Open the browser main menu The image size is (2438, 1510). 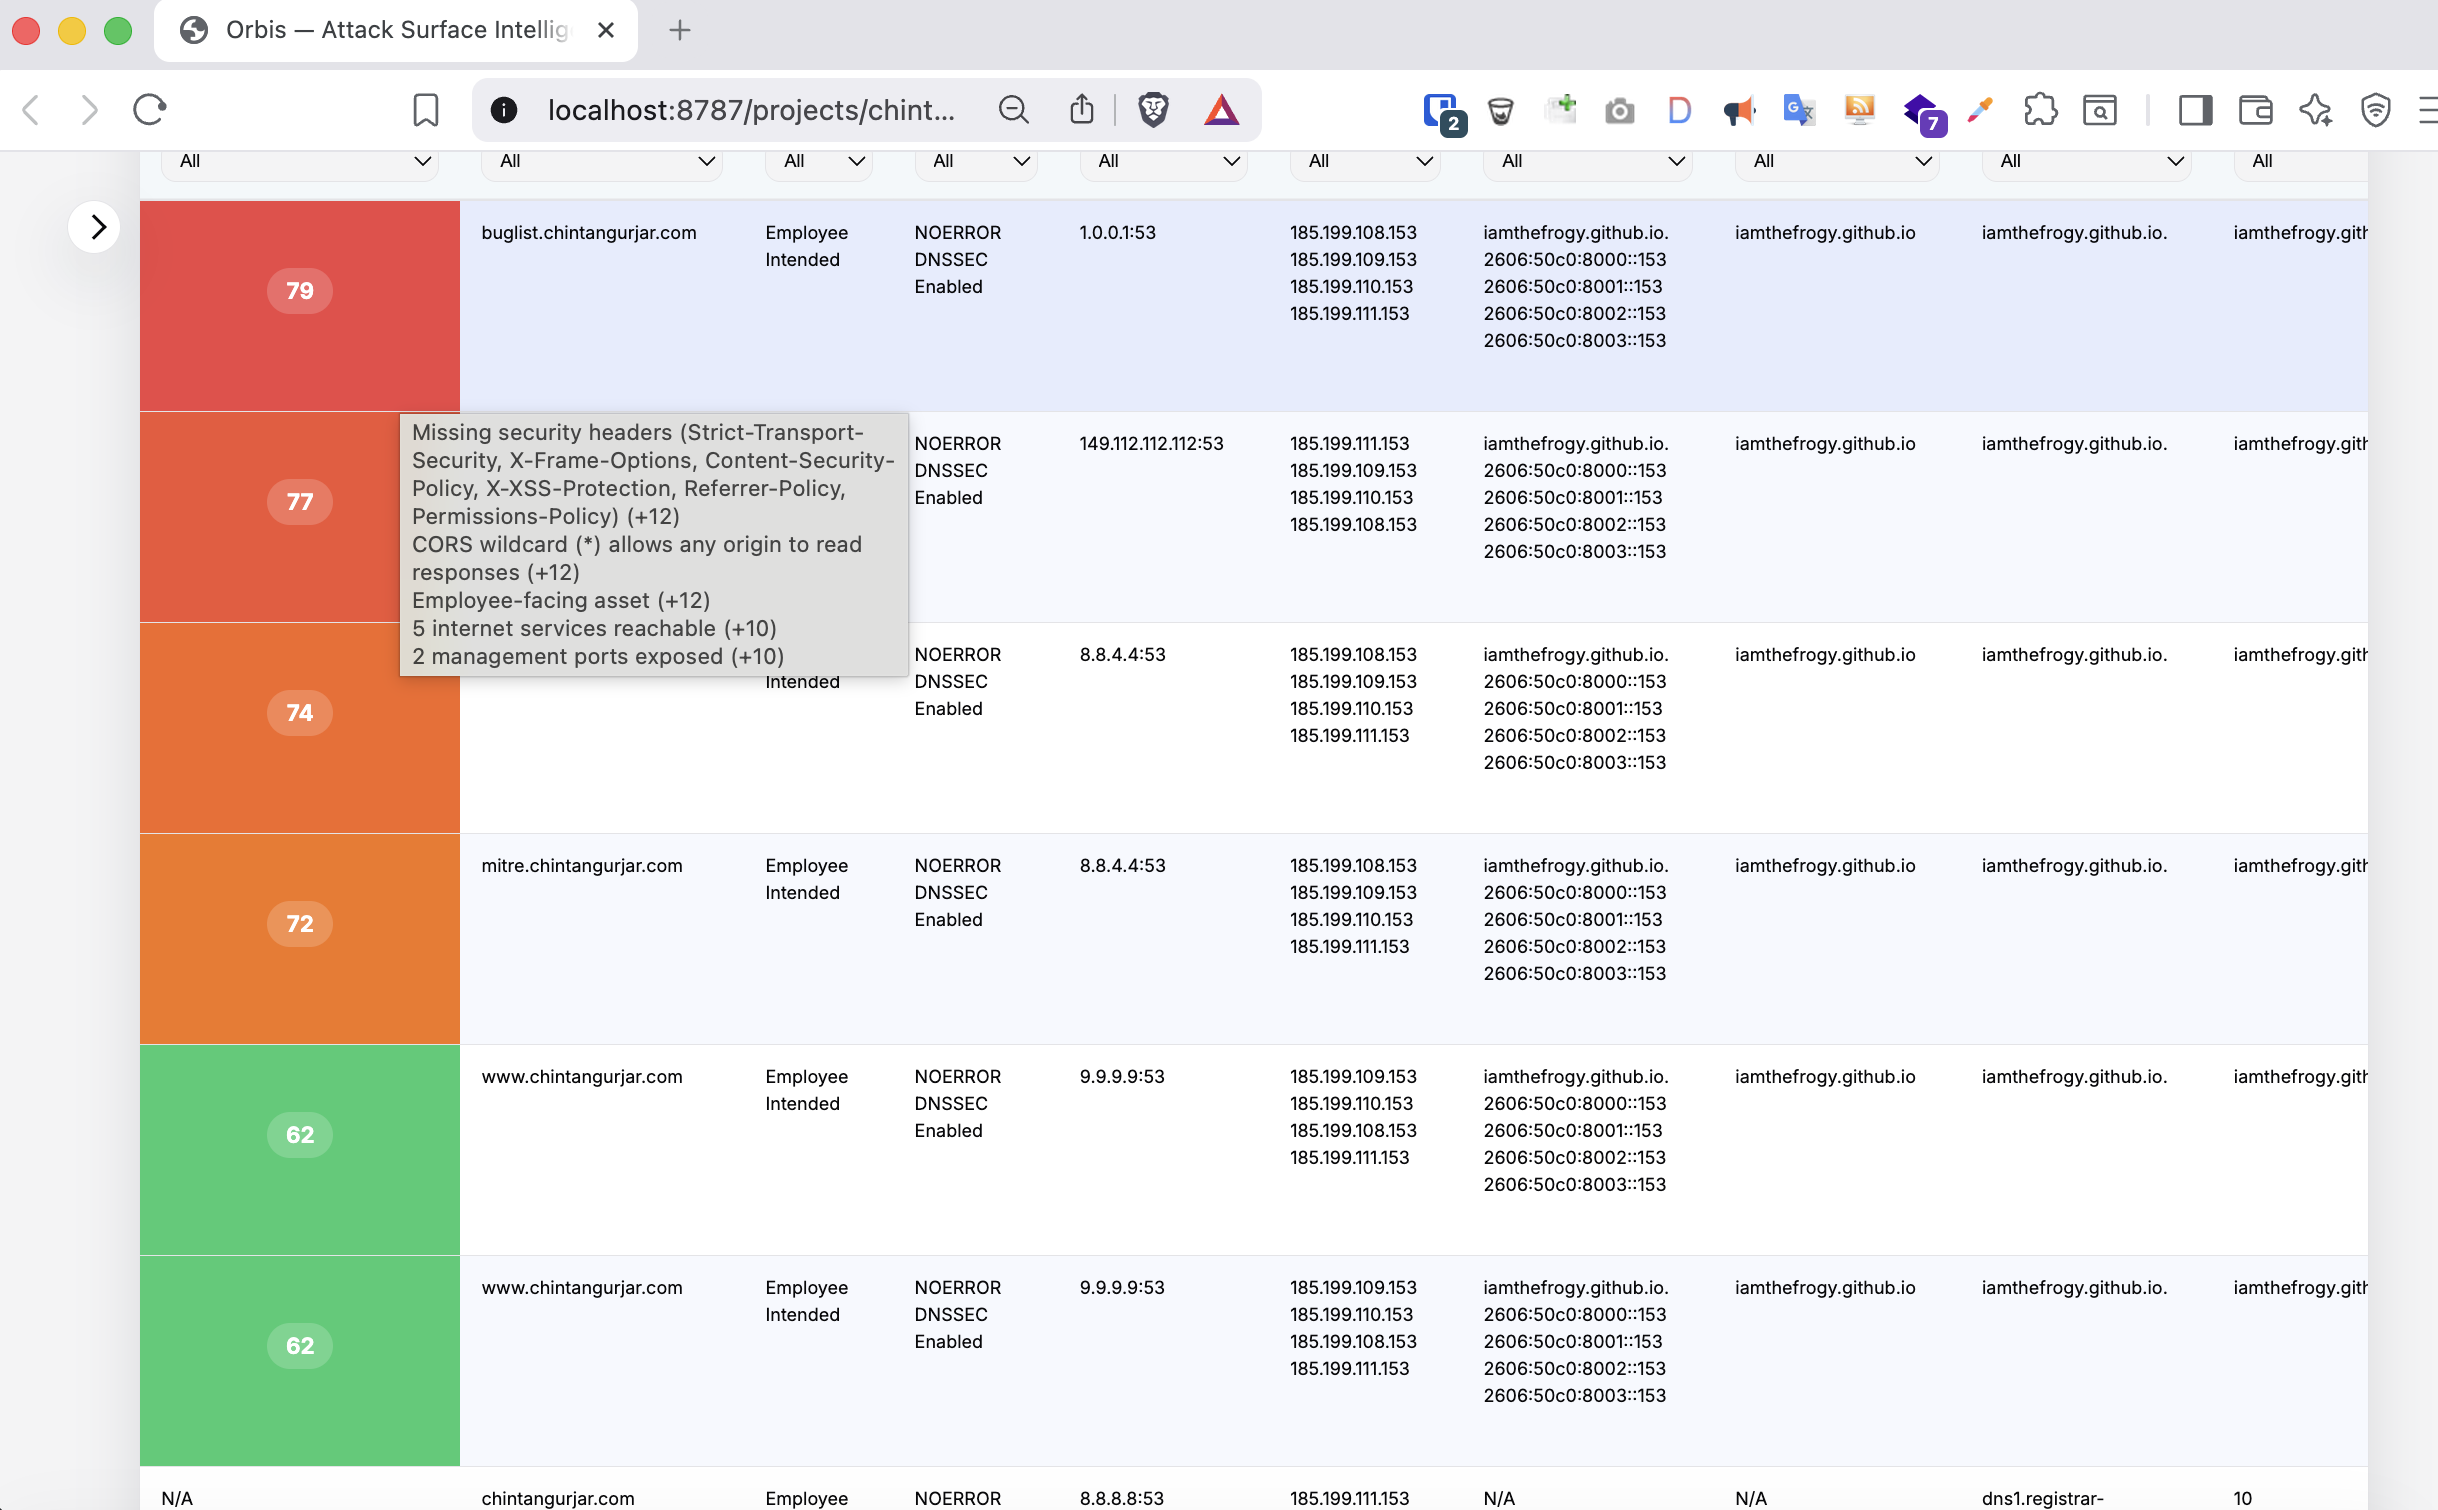pos(2428,110)
